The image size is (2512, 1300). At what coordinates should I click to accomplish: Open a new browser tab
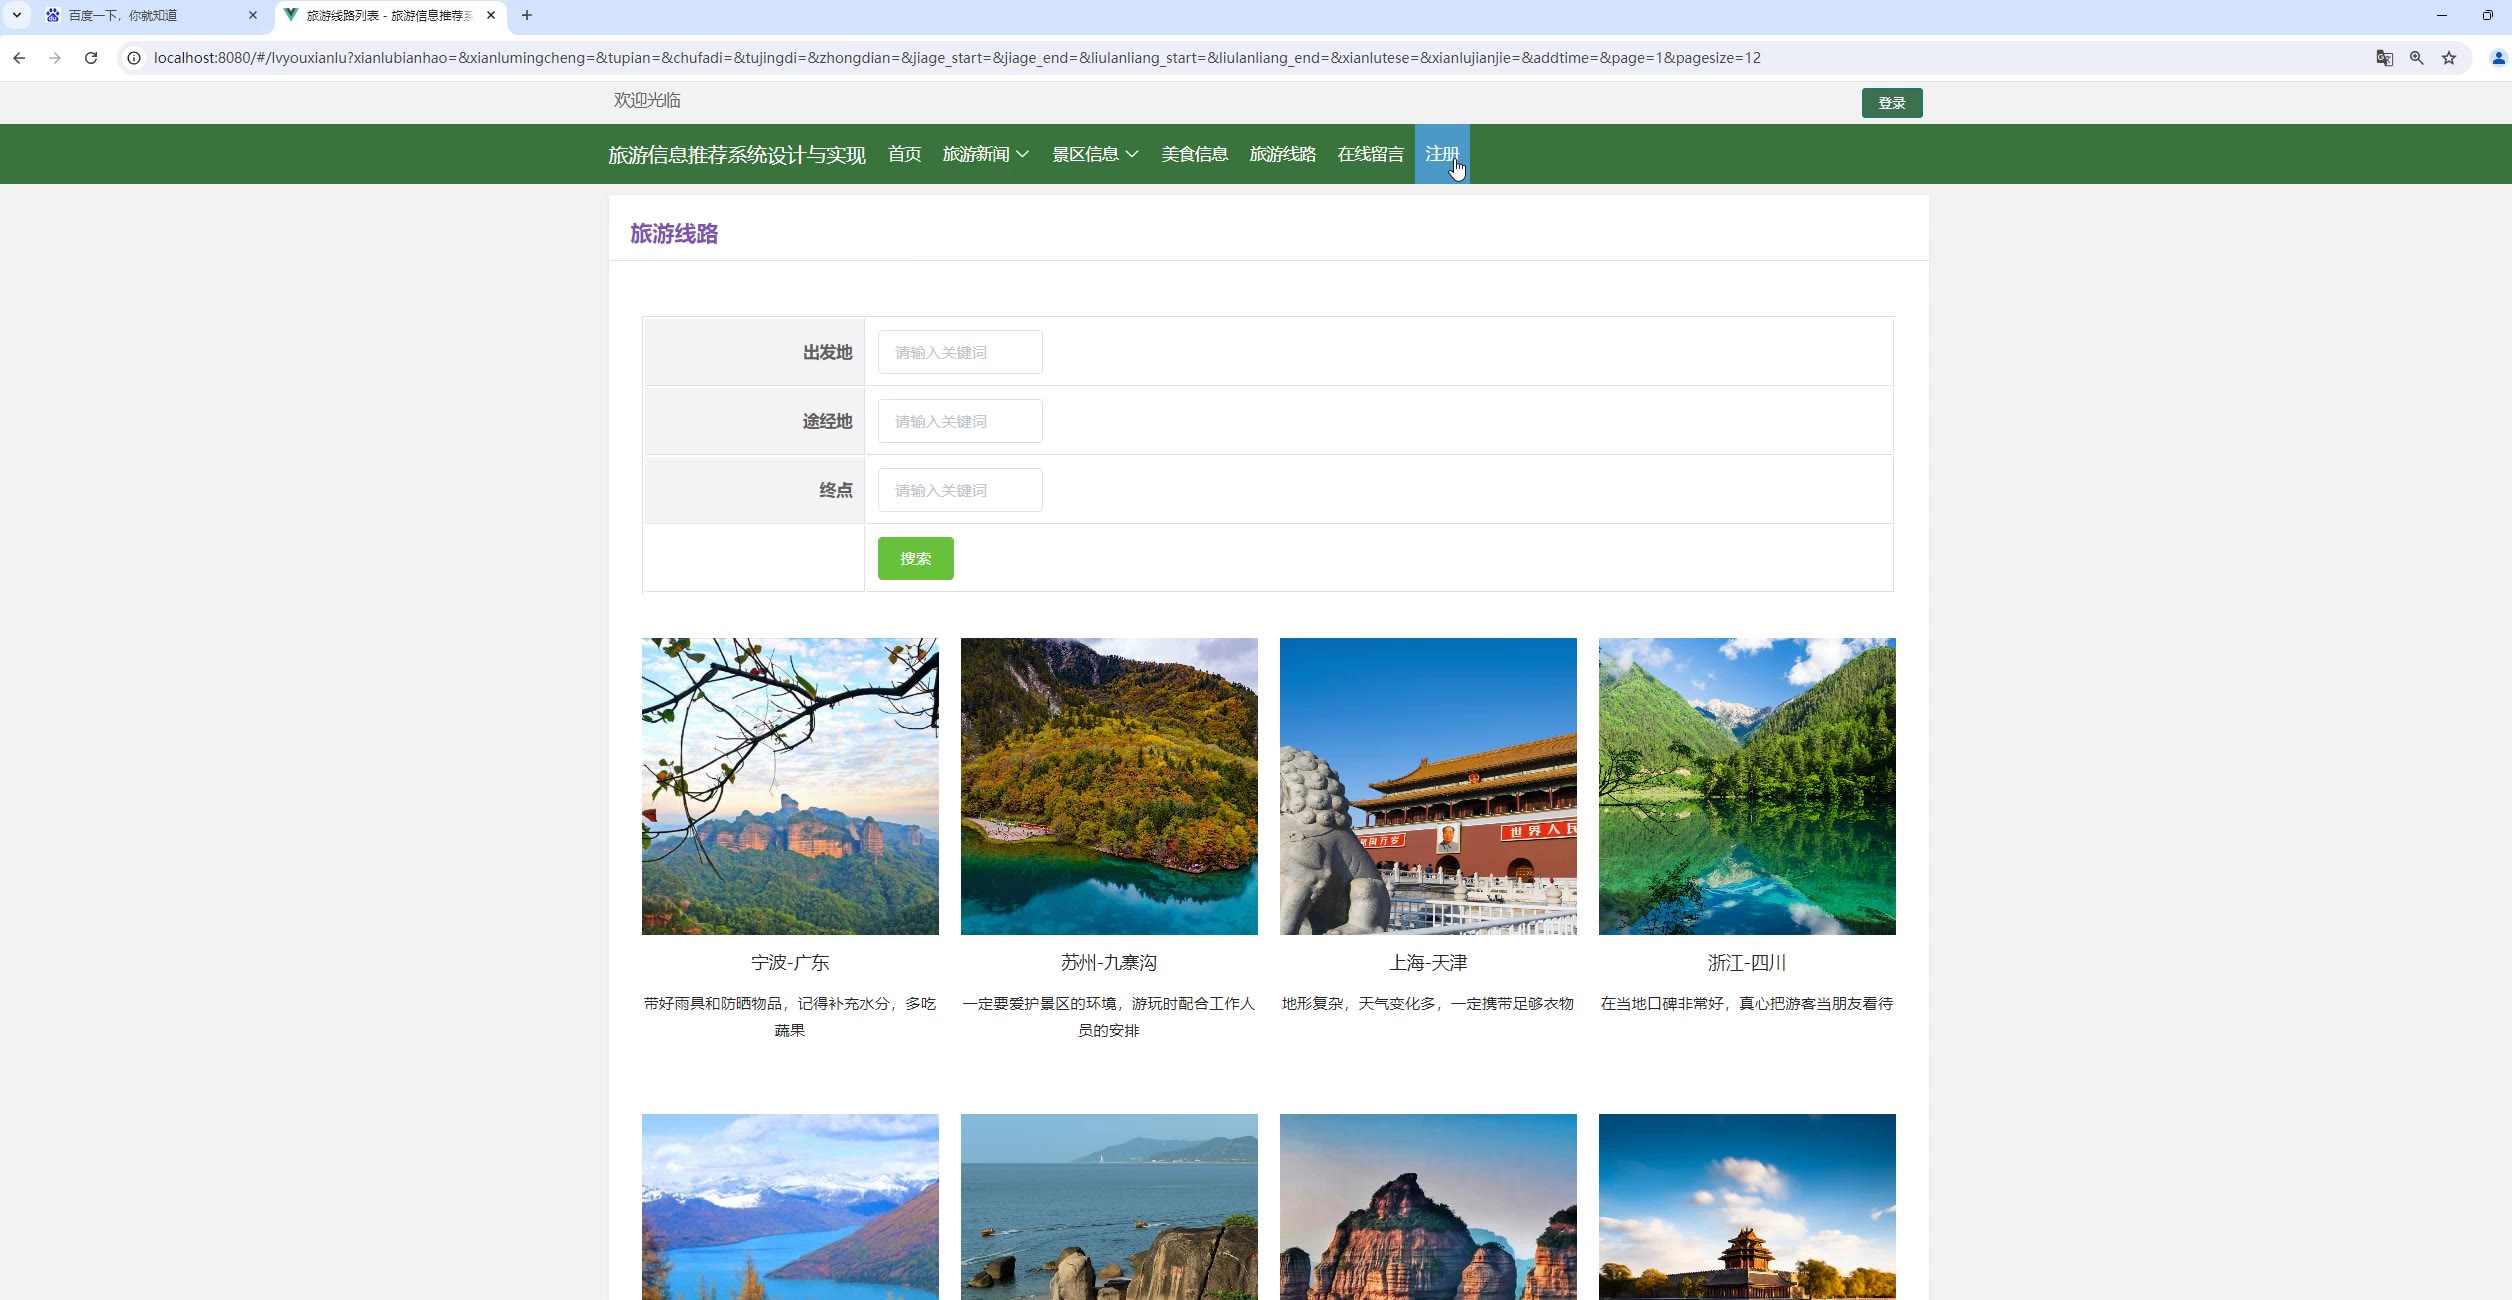tap(527, 15)
